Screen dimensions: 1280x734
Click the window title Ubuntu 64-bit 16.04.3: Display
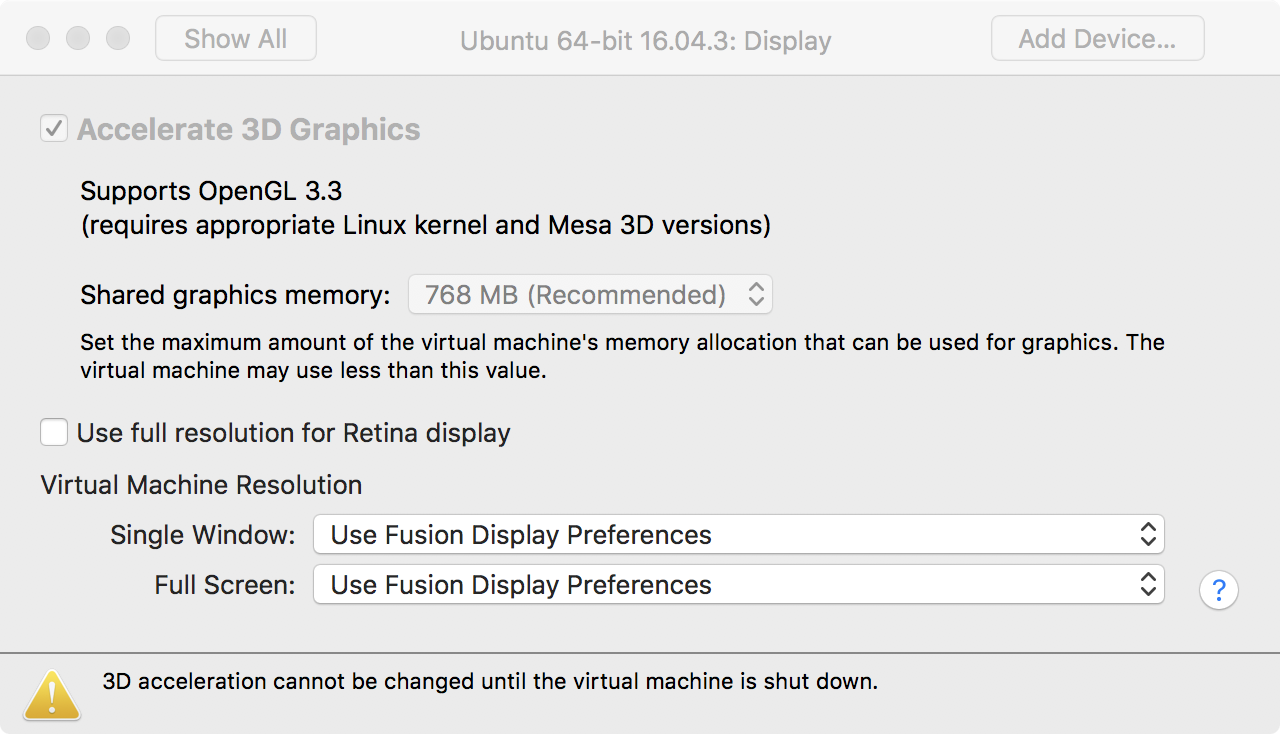tap(645, 41)
